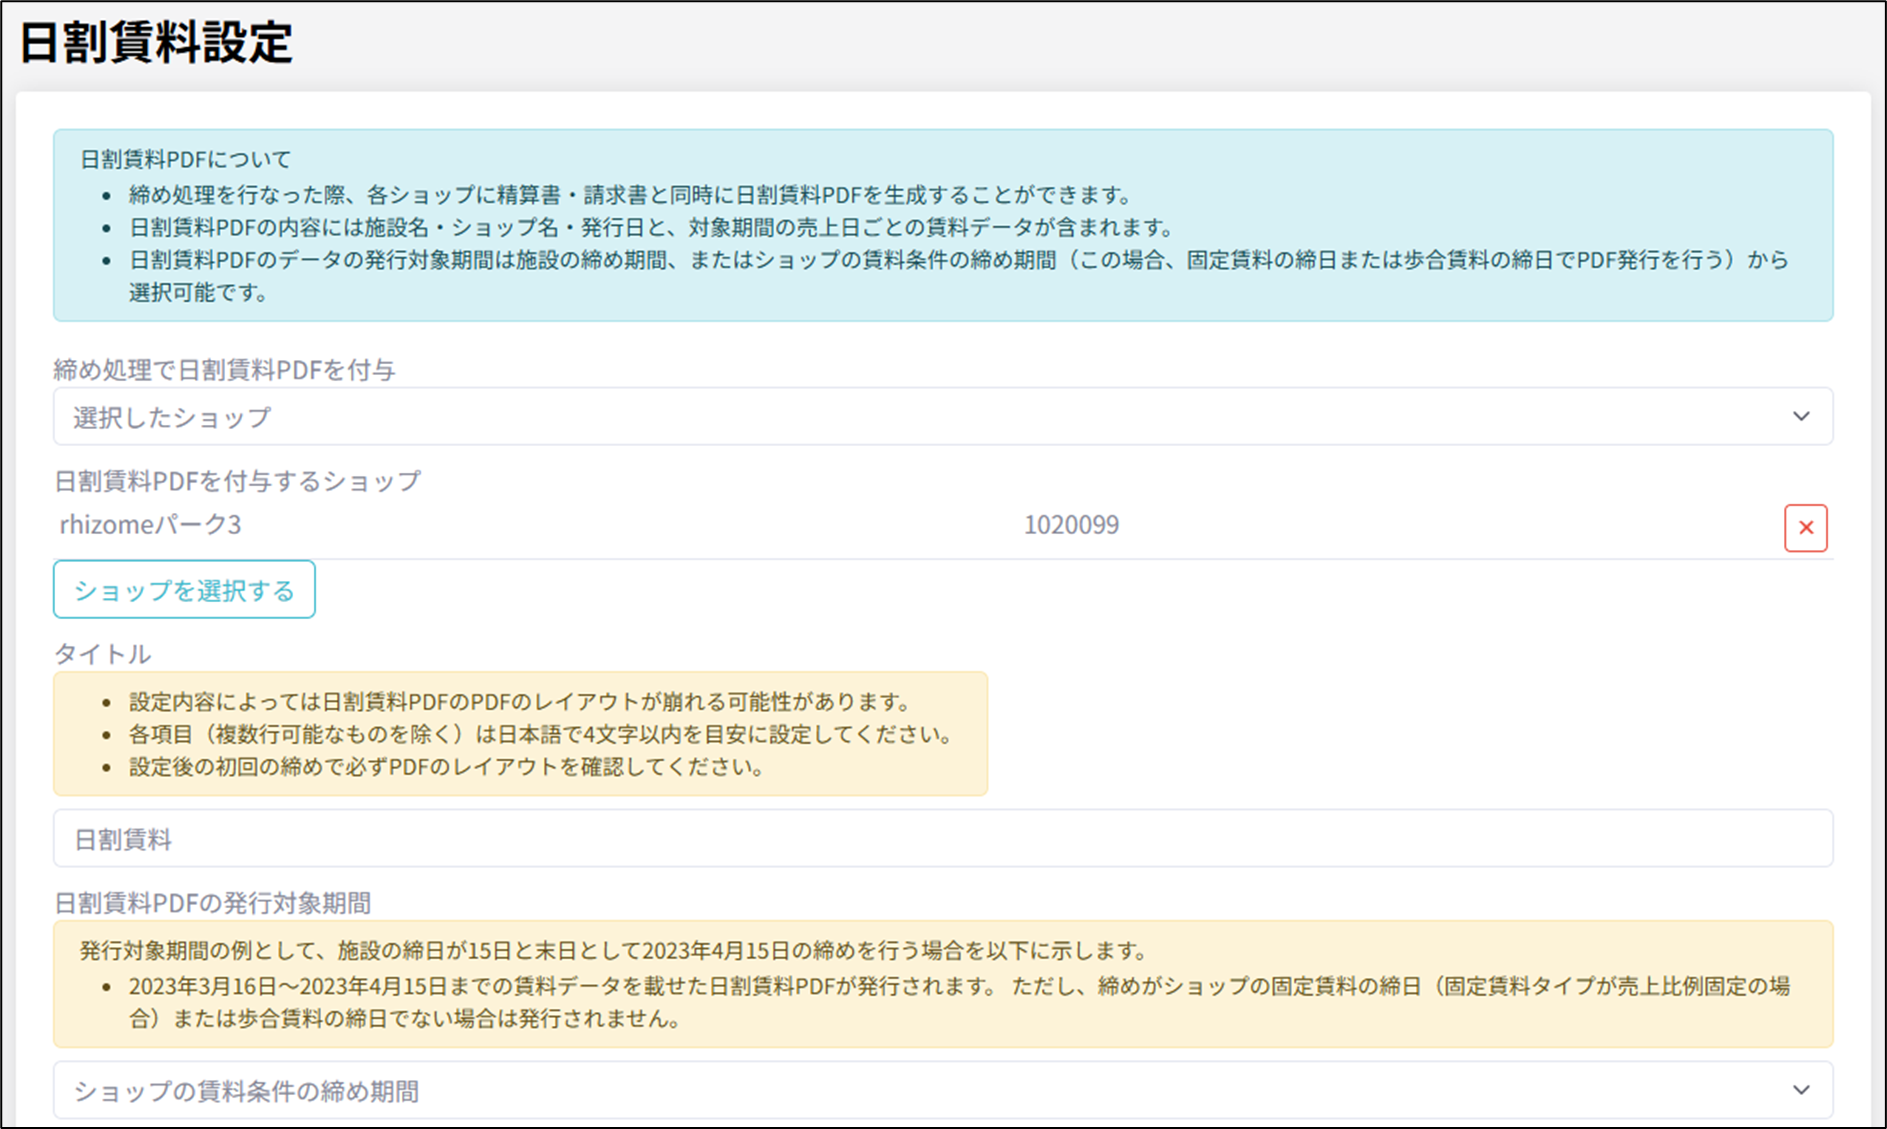Click the 日割賃料PDFの発行対象期間 label
Image resolution: width=1887 pixels, height=1129 pixels.
pos(212,903)
